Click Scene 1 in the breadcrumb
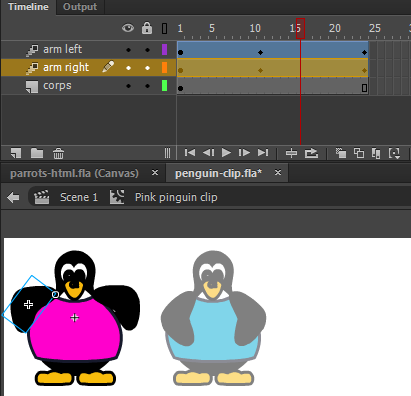Image resolution: width=411 pixels, height=396 pixels. (79, 197)
